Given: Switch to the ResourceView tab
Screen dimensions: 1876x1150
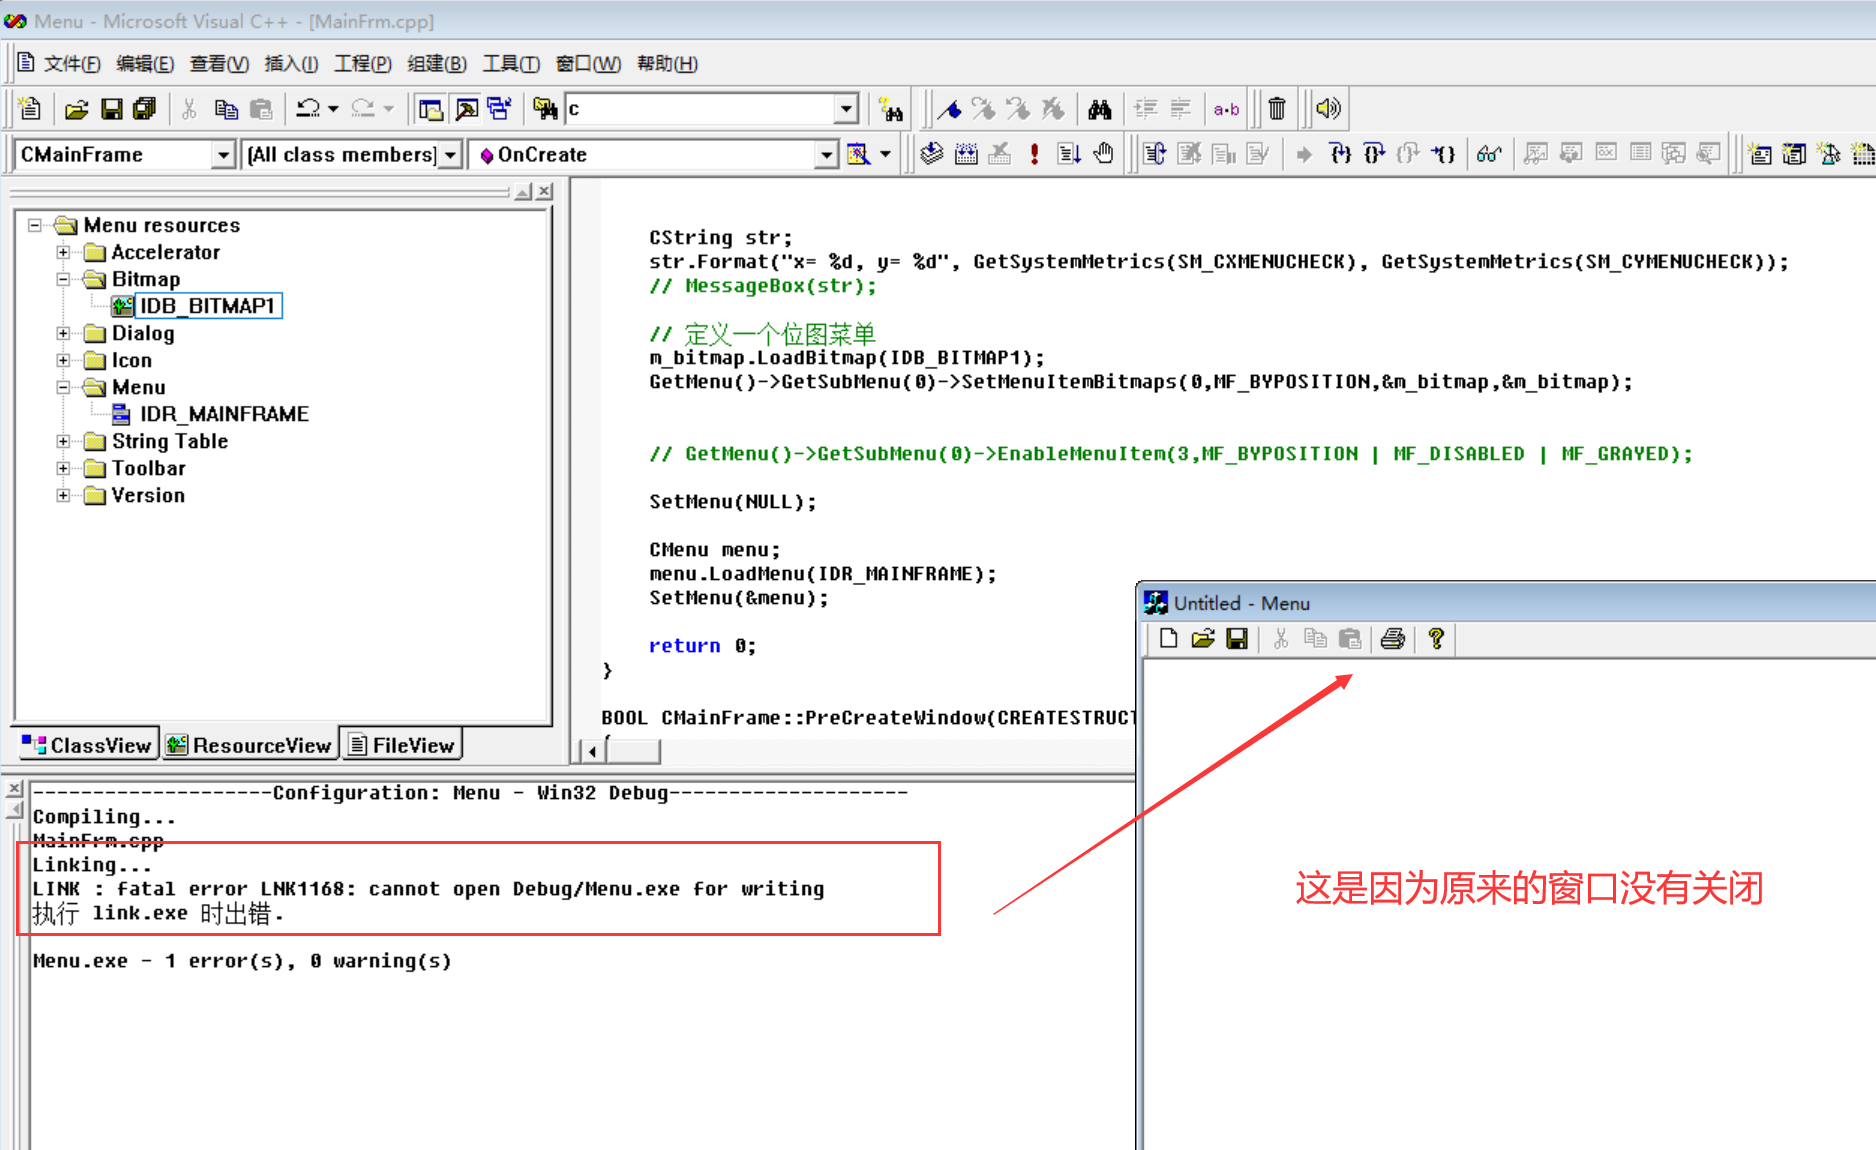Looking at the screenshot, I should point(249,745).
